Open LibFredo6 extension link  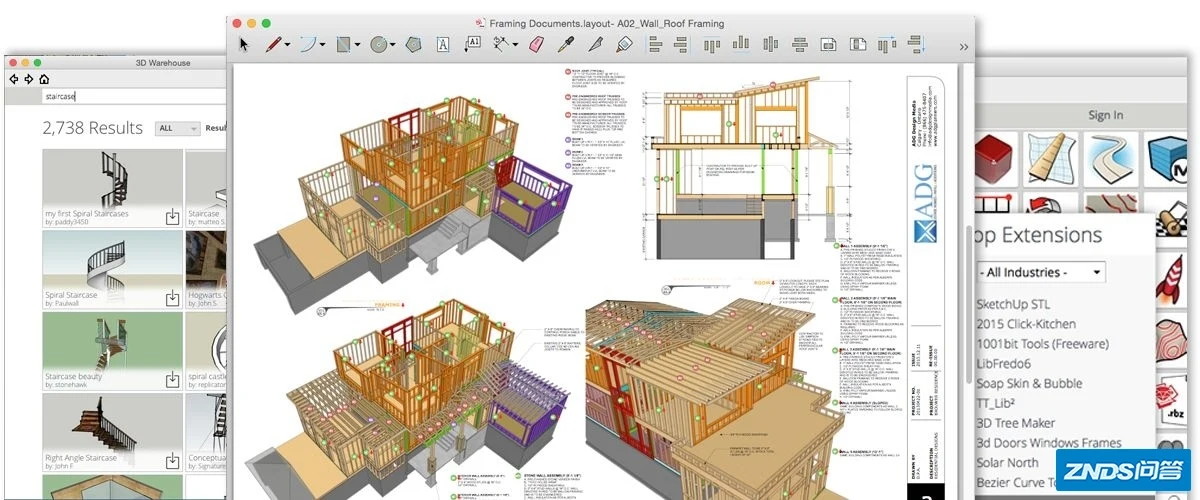(x=1004, y=364)
